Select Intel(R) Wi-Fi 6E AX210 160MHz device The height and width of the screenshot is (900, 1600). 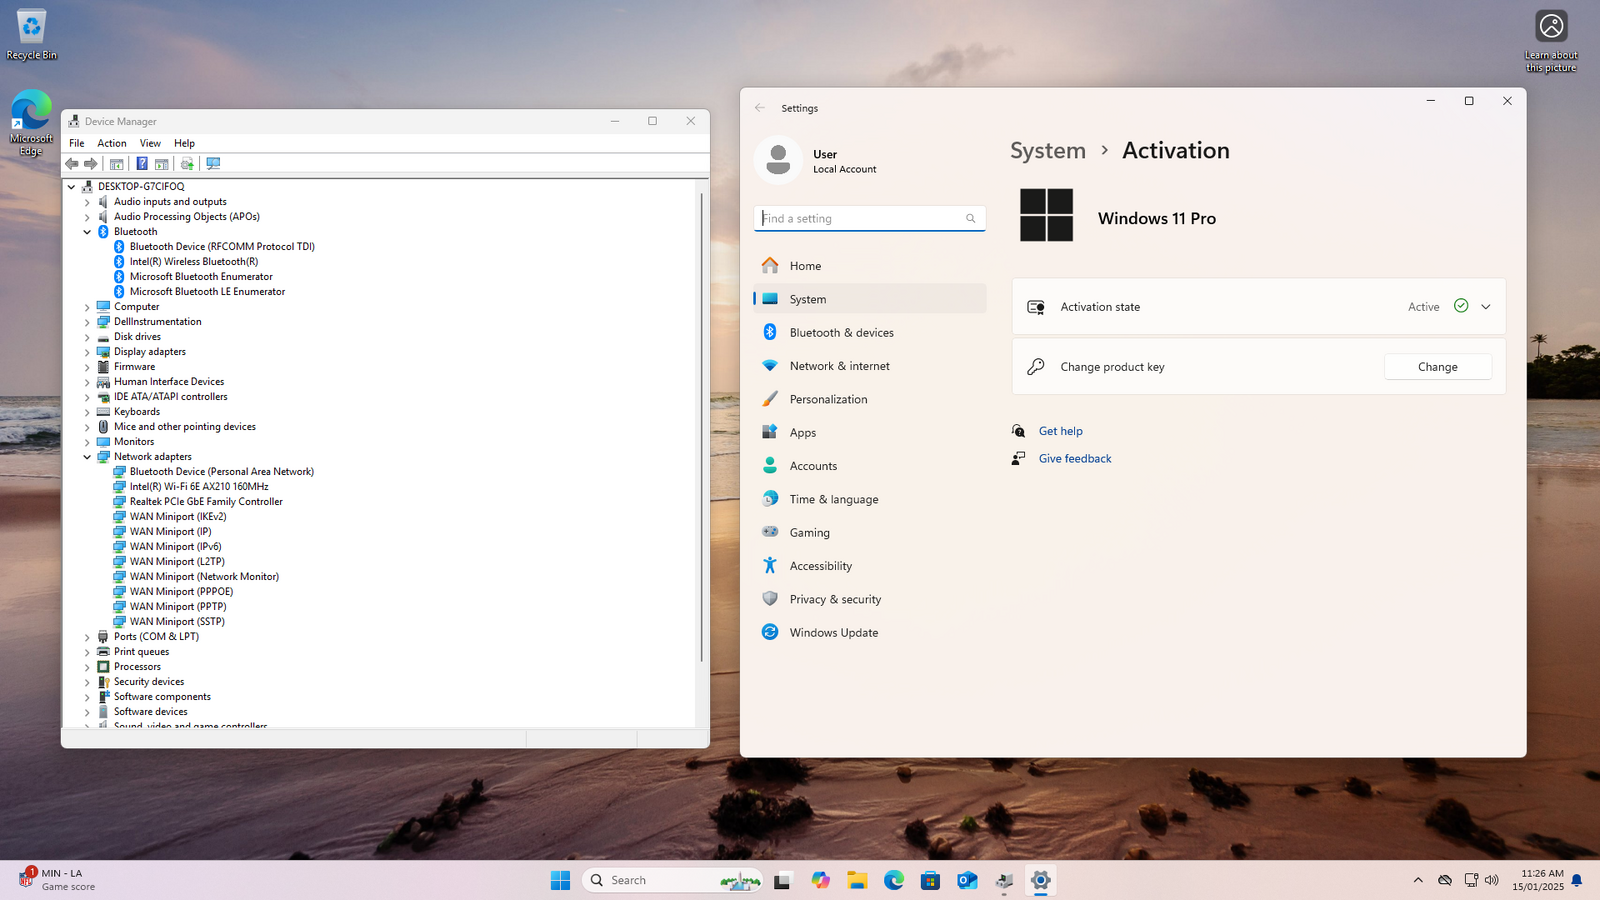coord(199,487)
